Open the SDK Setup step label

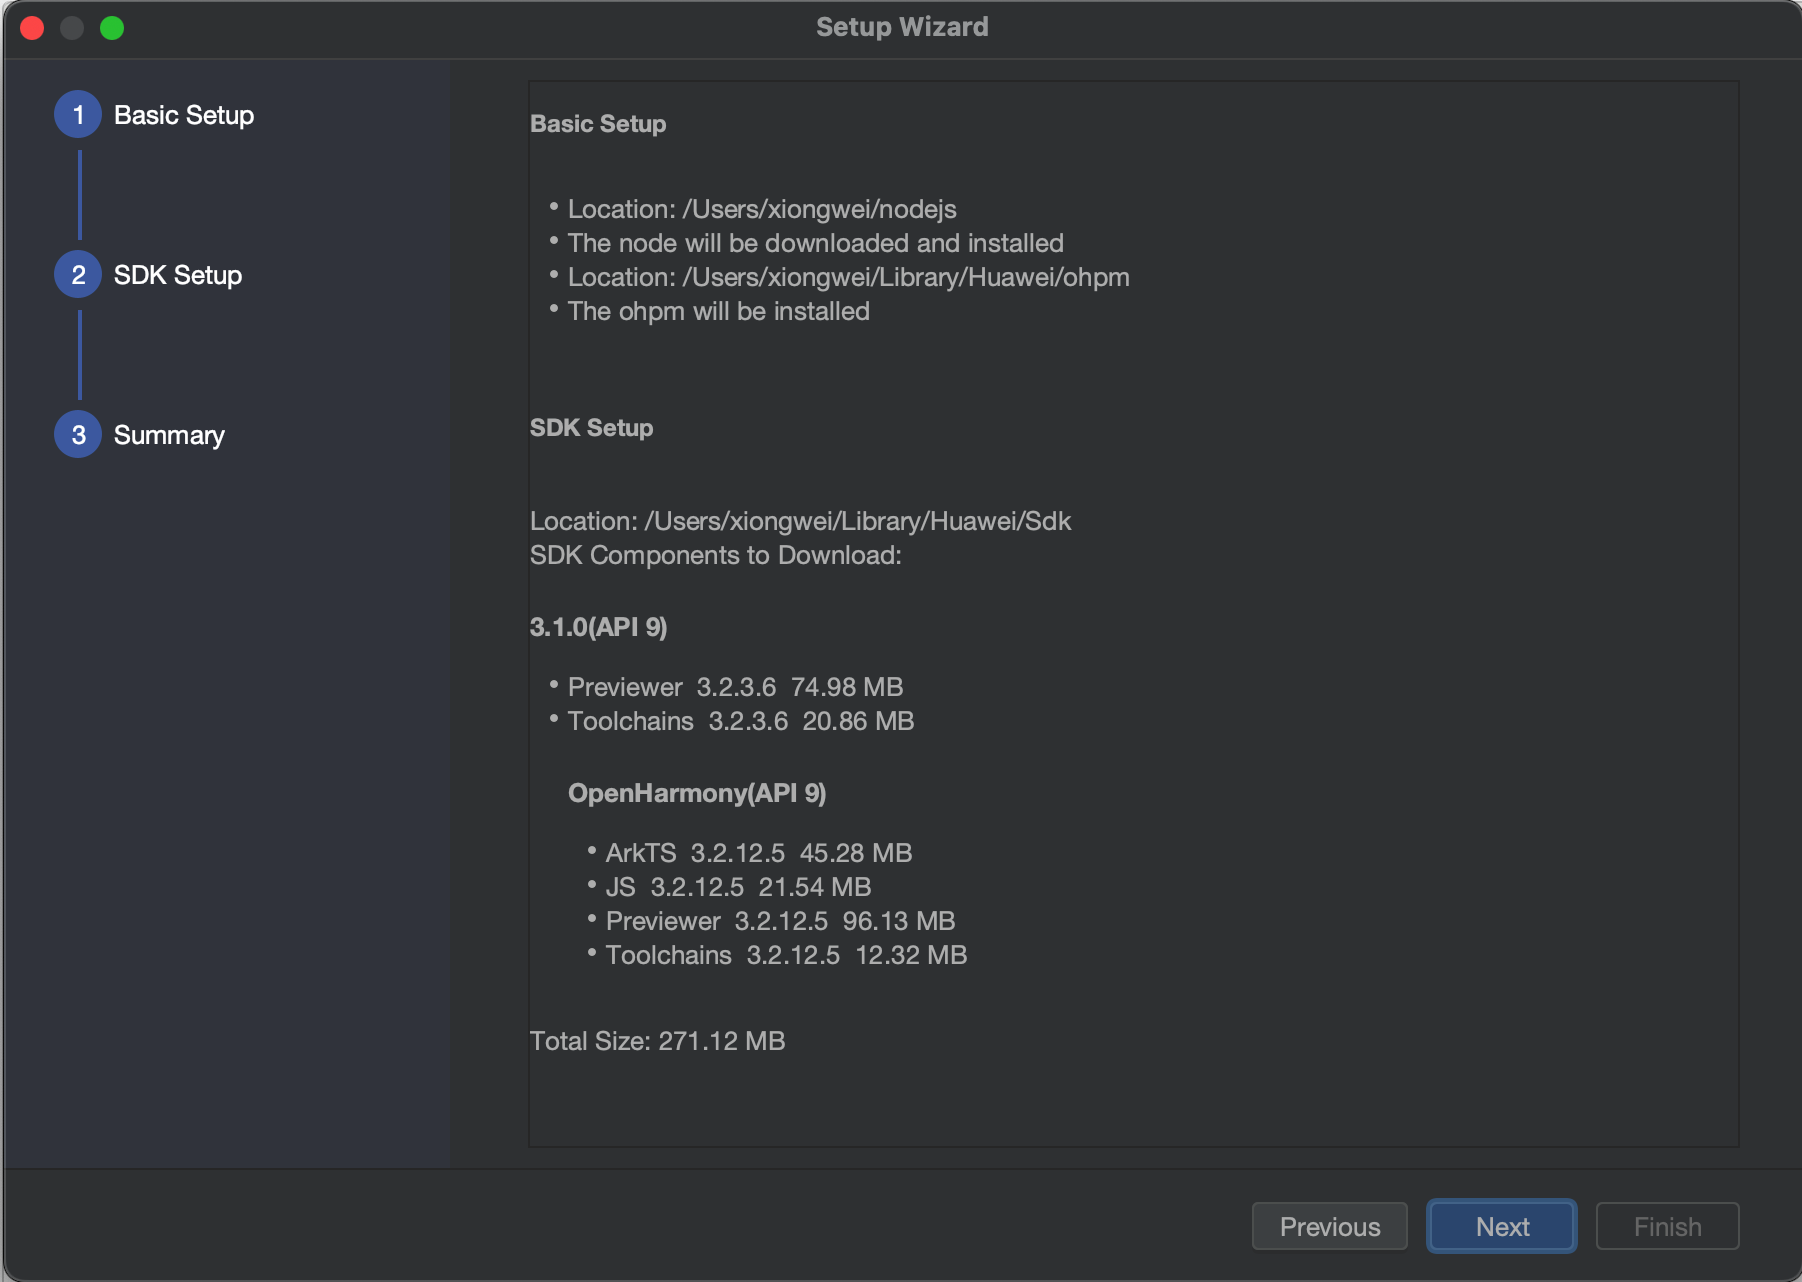coord(178,275)
